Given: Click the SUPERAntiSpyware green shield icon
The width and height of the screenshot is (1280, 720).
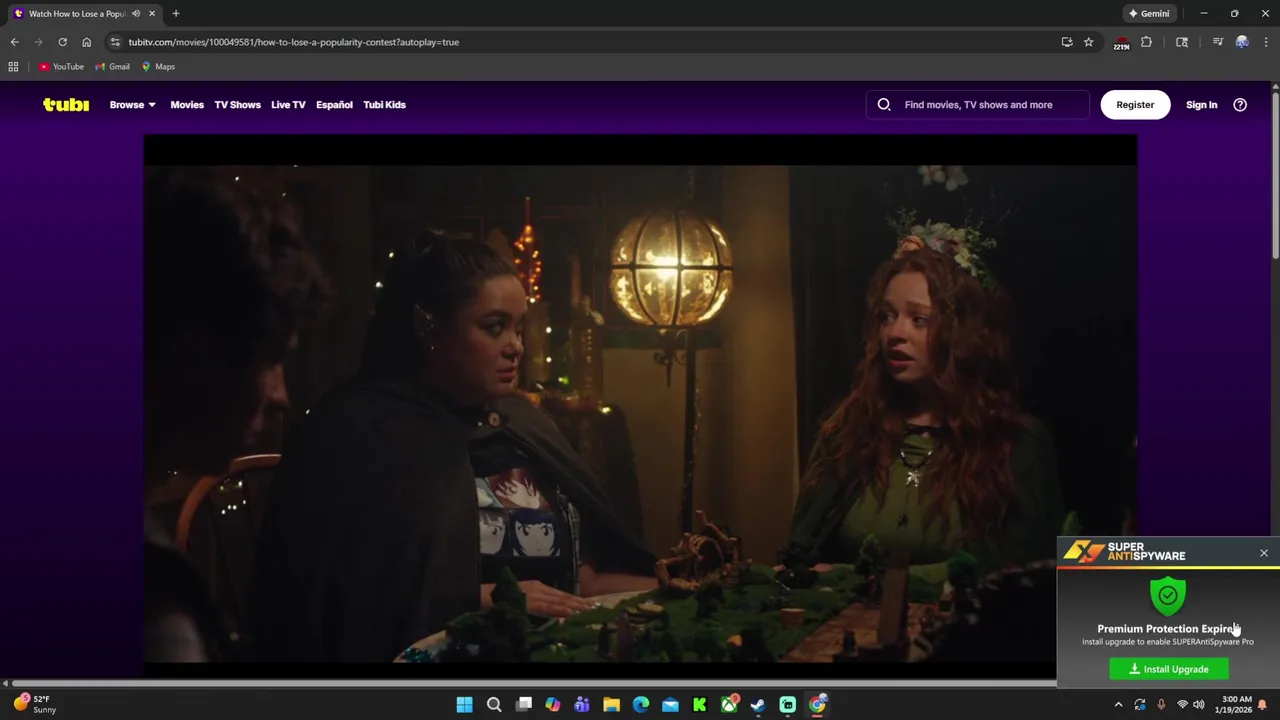Looking at the screenshot, I should click(1167, 596).
